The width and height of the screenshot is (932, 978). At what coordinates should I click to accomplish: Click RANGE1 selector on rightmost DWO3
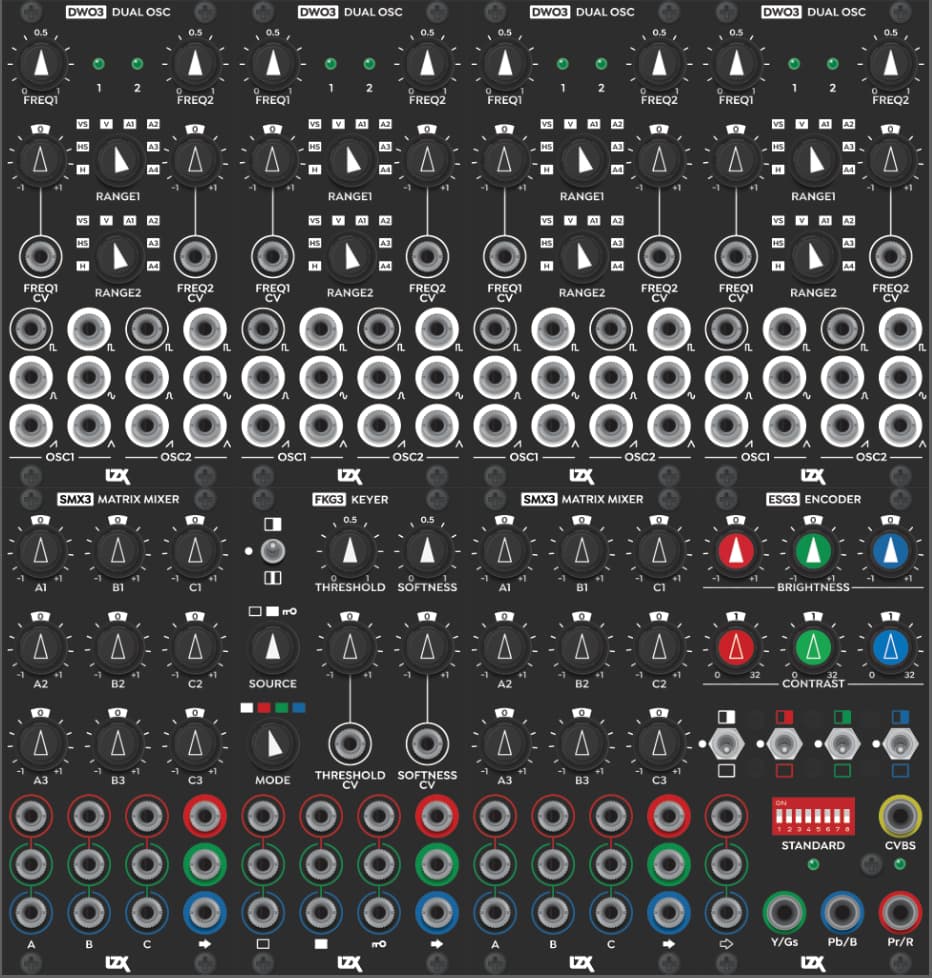[x=813, y=160]
